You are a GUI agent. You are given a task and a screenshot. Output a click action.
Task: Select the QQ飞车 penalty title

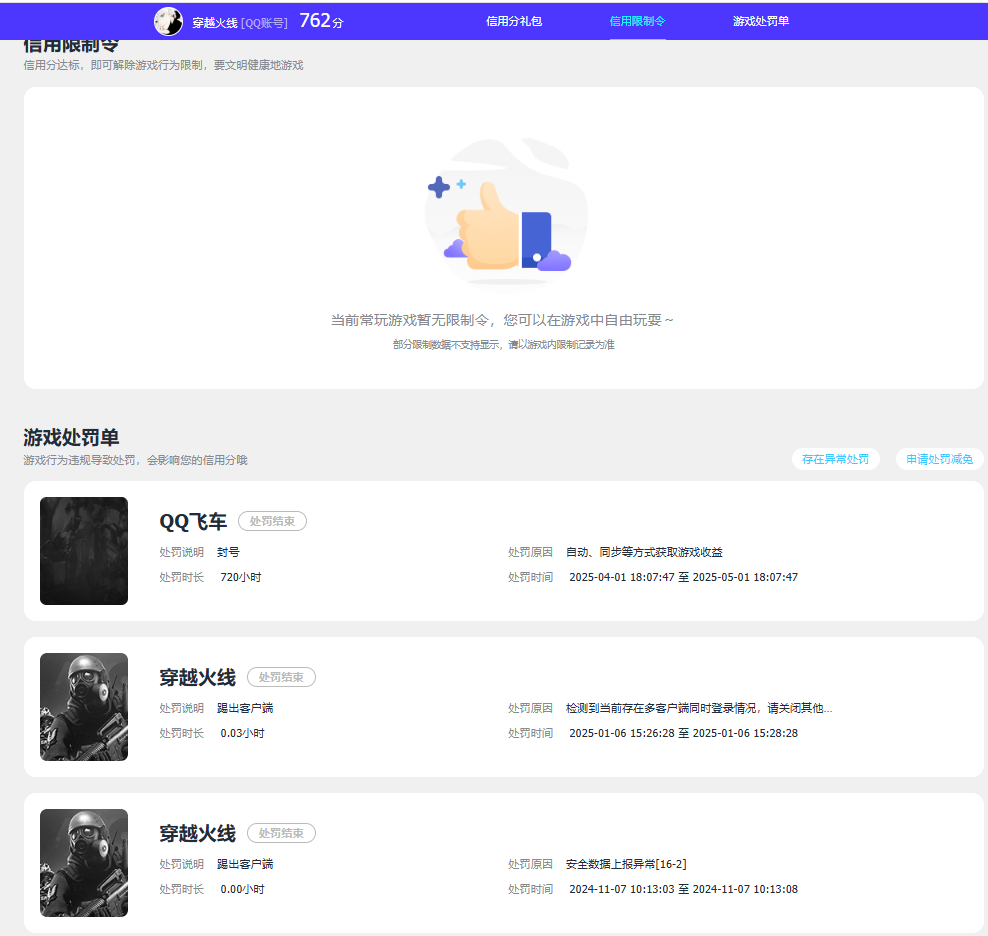[193, 522]
